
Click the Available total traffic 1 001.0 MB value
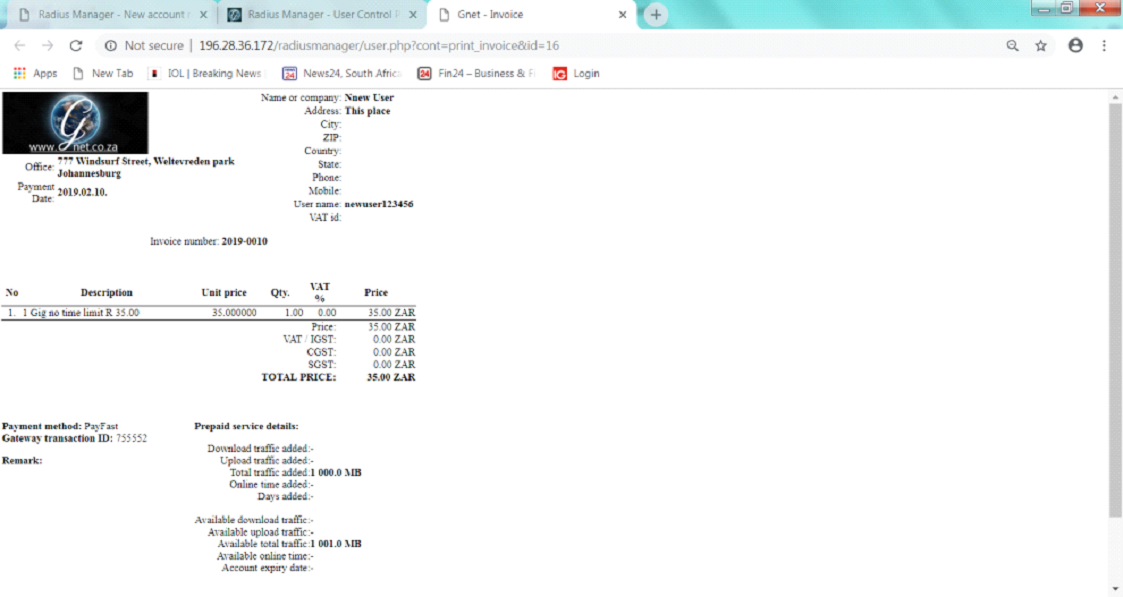click(336, 544)
